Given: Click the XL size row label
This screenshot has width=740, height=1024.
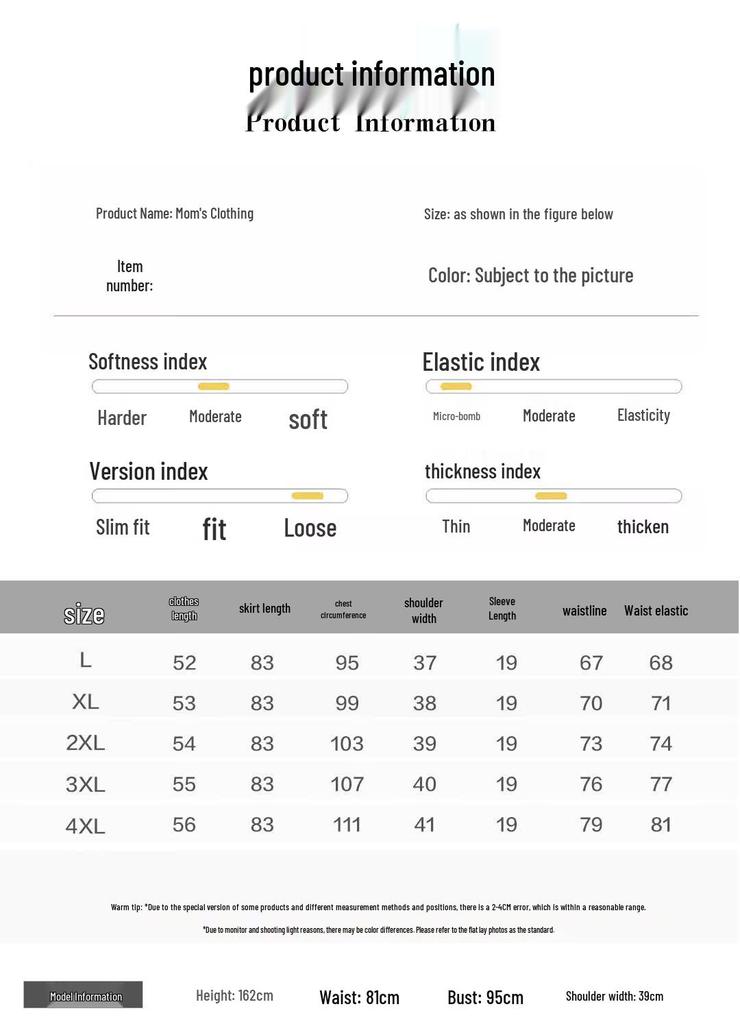Looking at the screenshot, I should pos(86,702).
